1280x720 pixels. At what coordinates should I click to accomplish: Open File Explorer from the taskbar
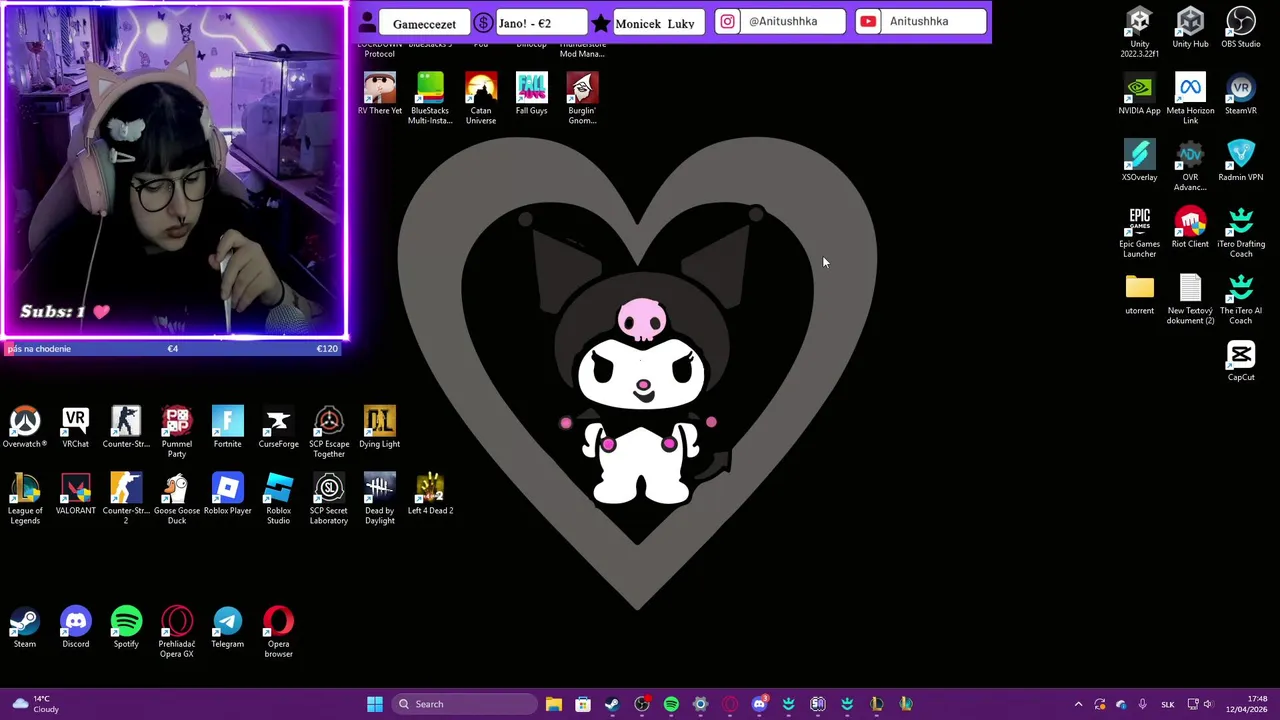click(554, 704)
